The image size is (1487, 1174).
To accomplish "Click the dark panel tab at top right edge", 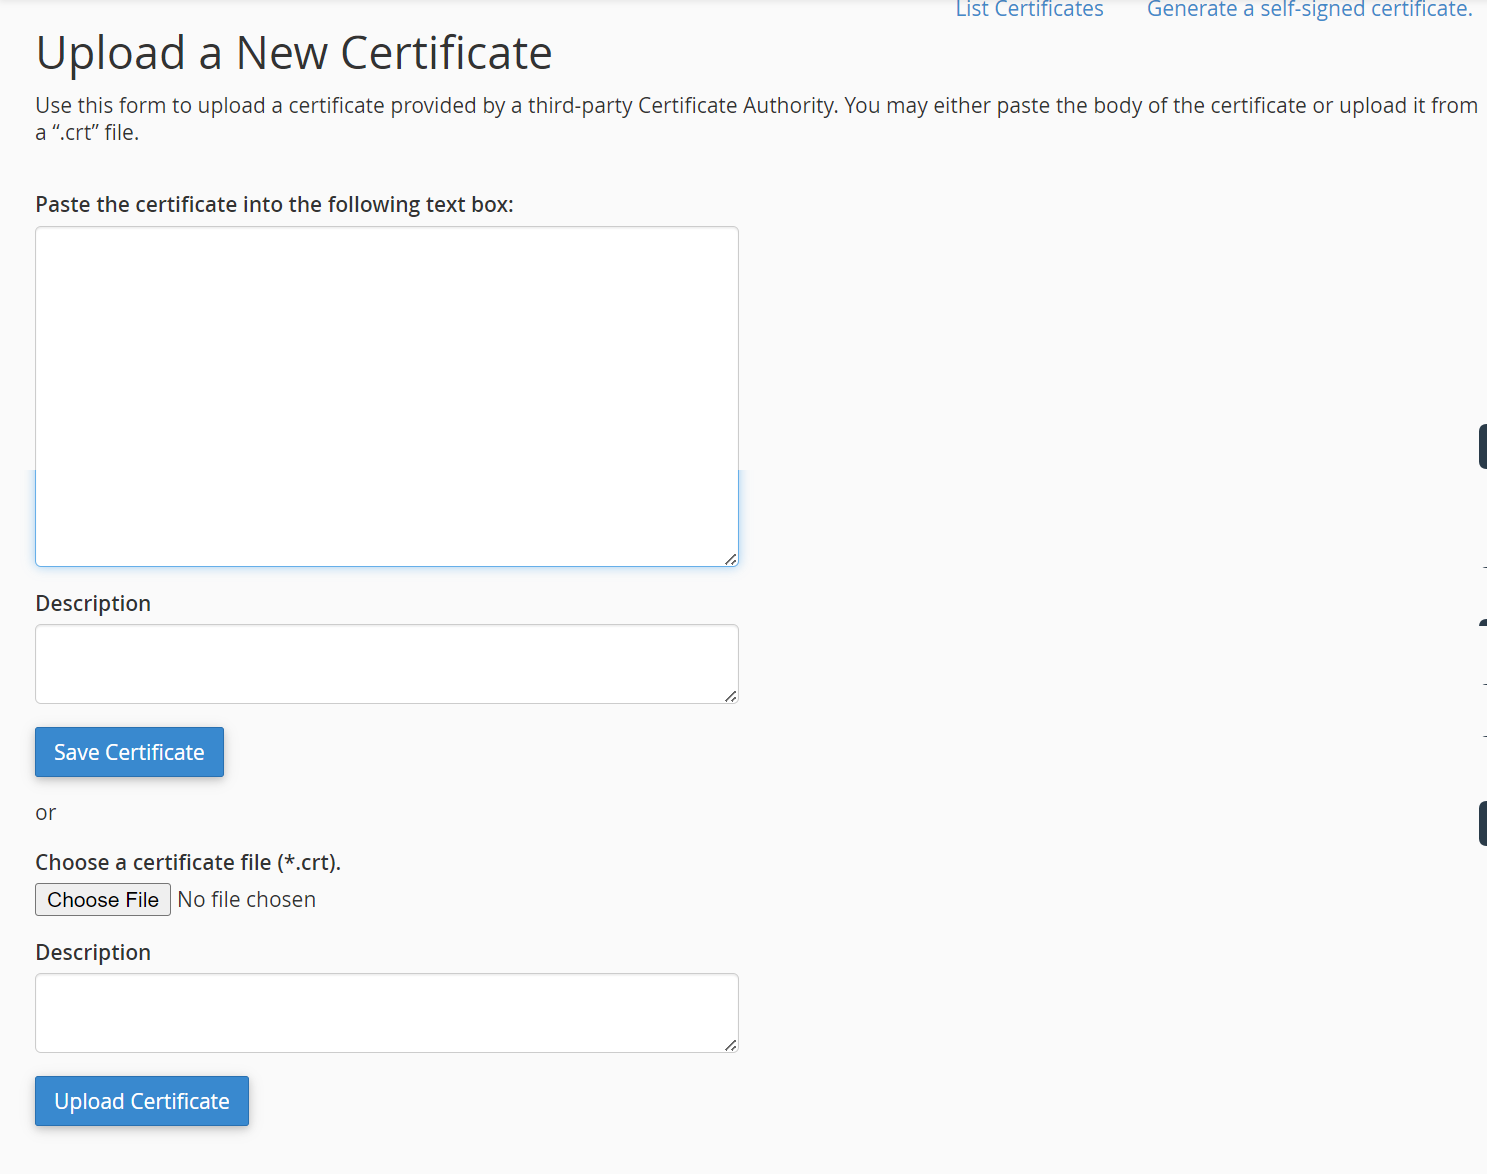I will (1483, 446).
